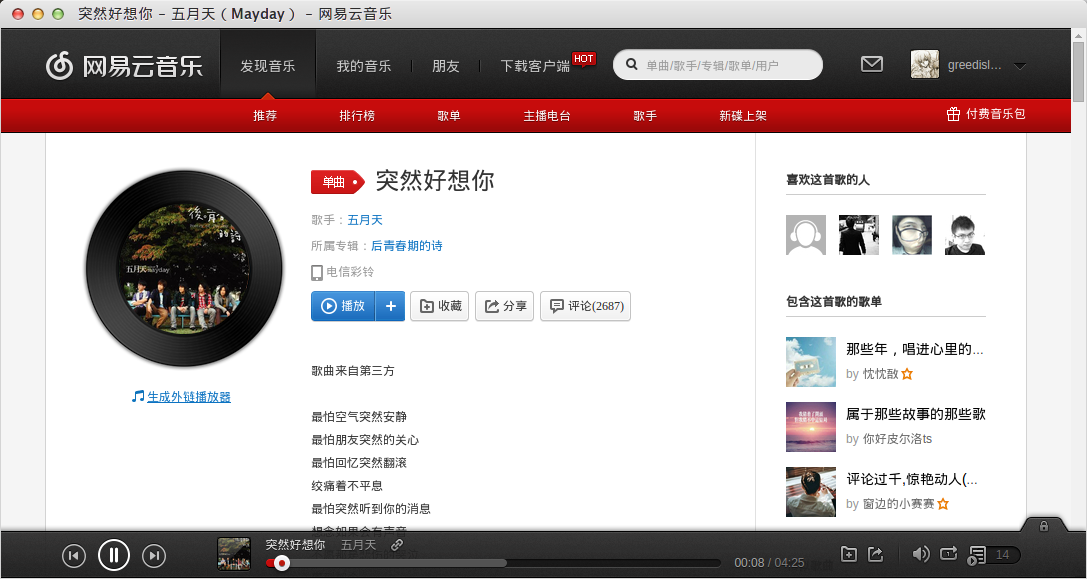Viewport: 1087px width, 579px height.
Task: Open the 我的音乐 tab
Action: (x=363, y=66)
